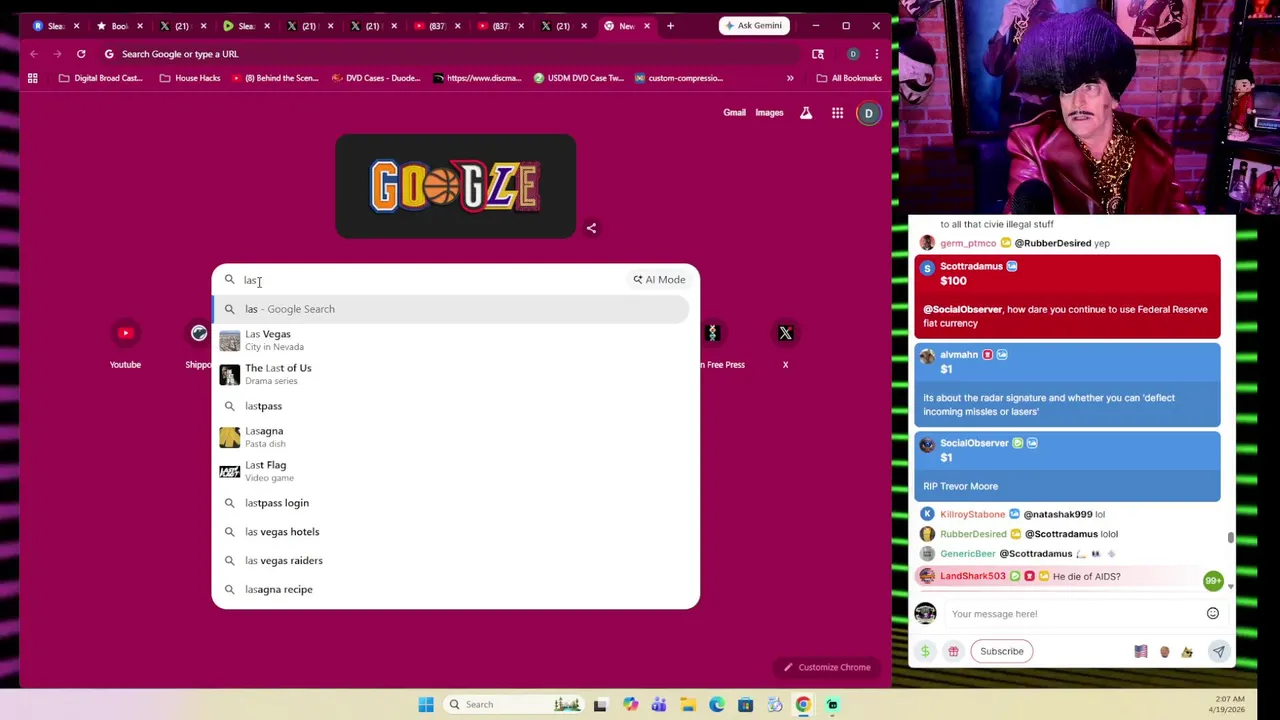The image size is (1280, 720).
Task: Insert the doge emote in chat
Action: point(1187,651)
